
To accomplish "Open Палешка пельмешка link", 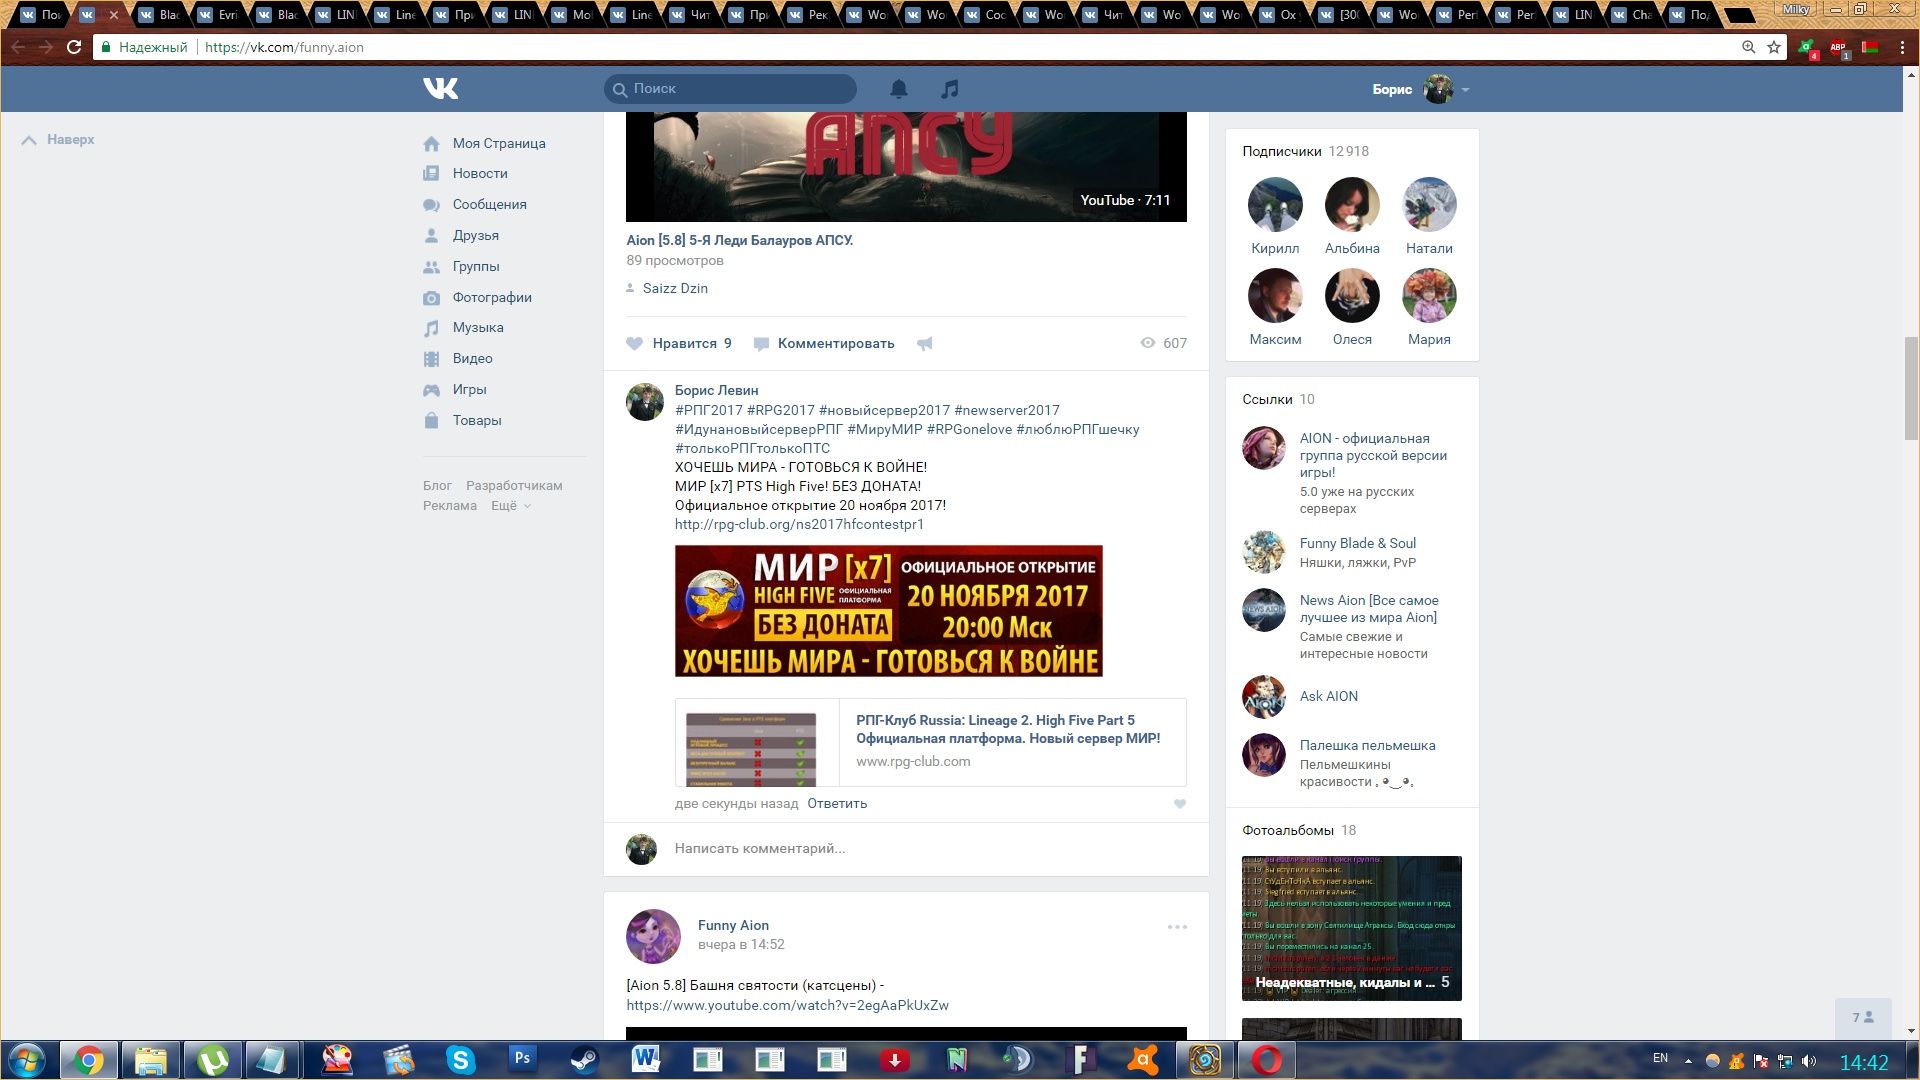I will pos(1367,745).
